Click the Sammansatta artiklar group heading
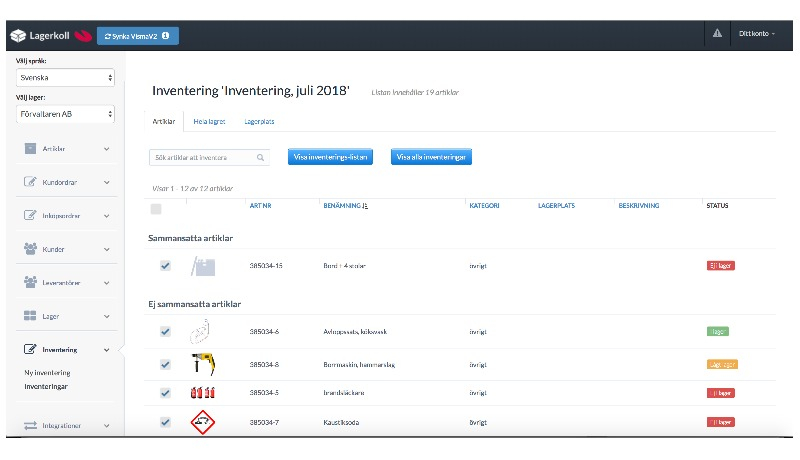This screenshot has width=800, height=460. pyautogui.click(x=190, y=238)
